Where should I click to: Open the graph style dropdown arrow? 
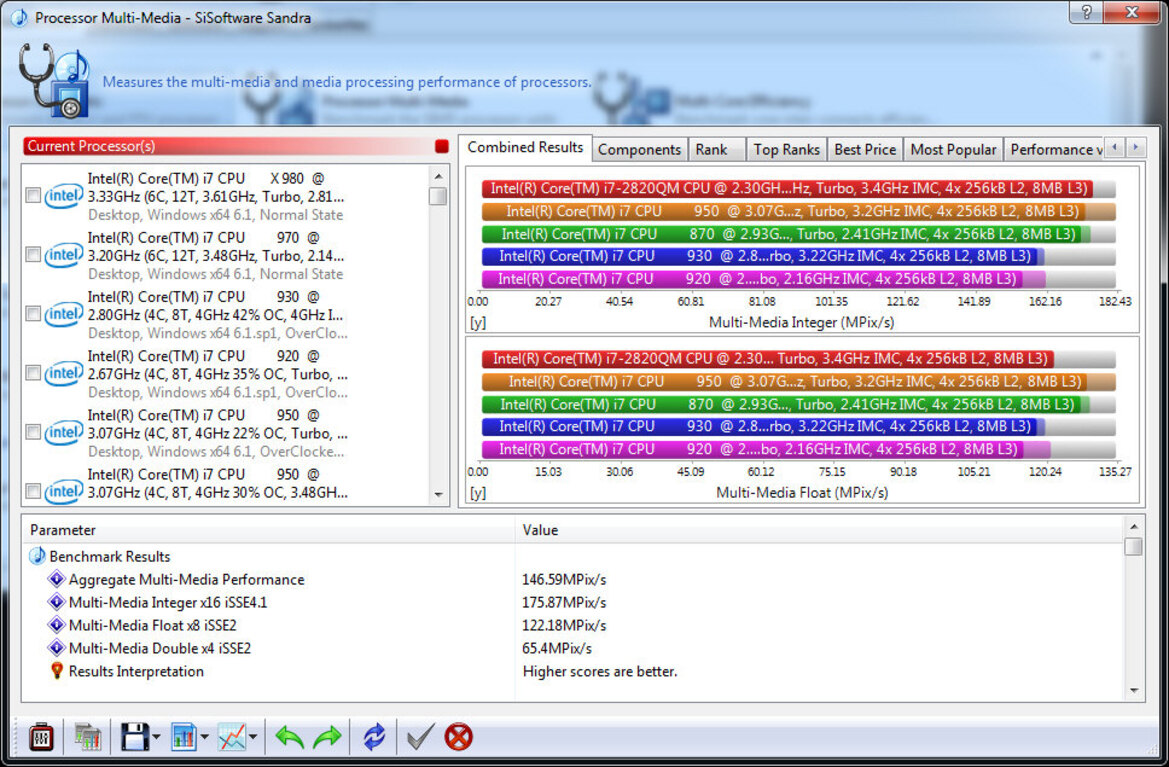[253, 738]
